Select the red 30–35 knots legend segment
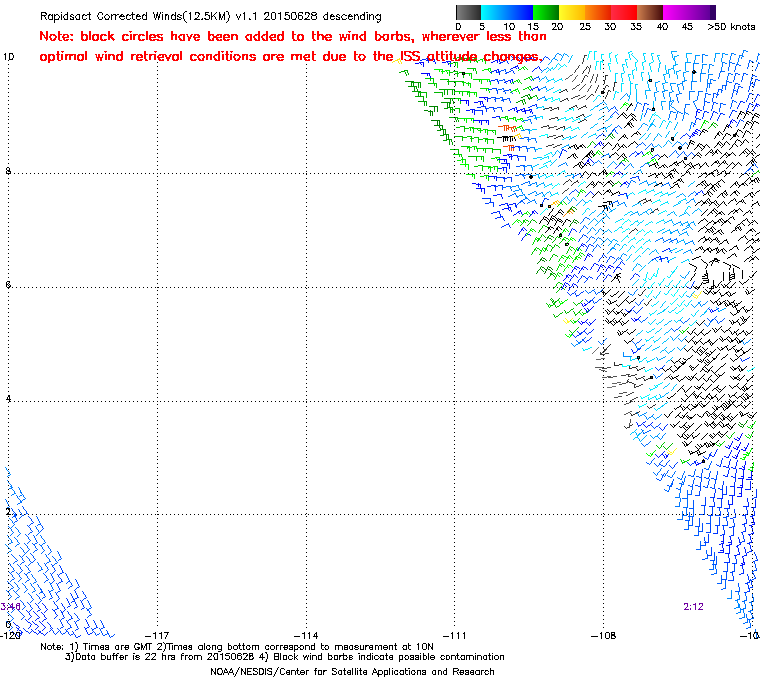 [624, 12]
